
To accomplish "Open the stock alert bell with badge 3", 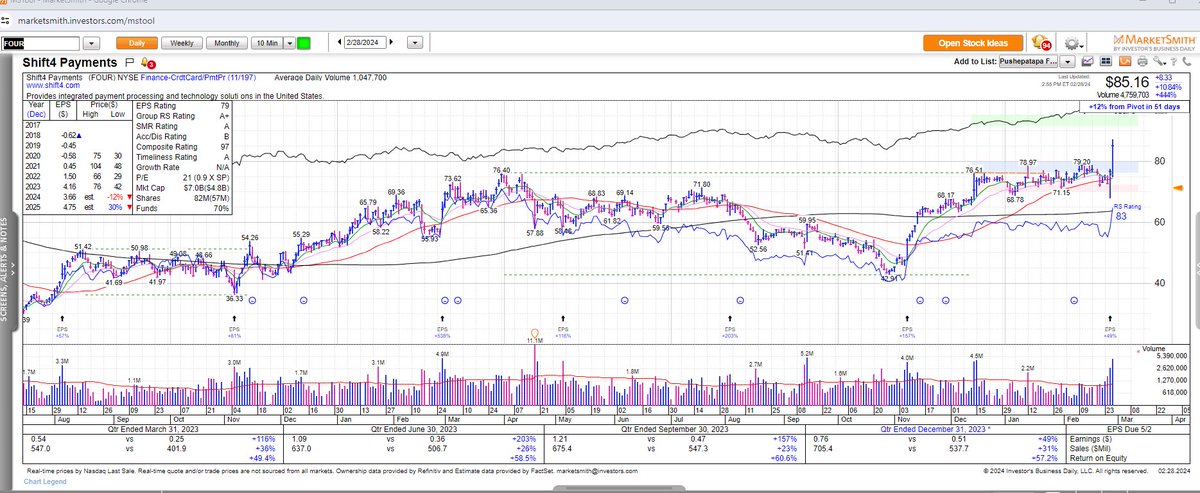I will 148,63.
